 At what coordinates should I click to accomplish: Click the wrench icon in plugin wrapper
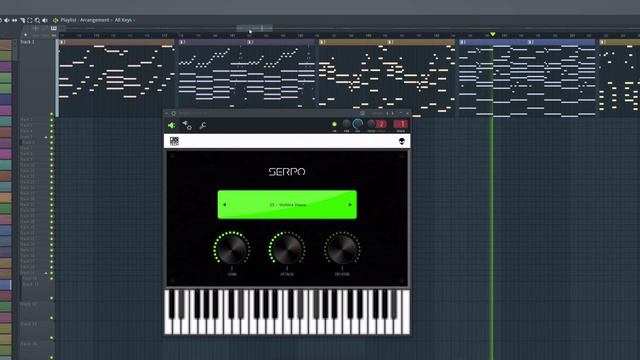click(x=203, y=125)
